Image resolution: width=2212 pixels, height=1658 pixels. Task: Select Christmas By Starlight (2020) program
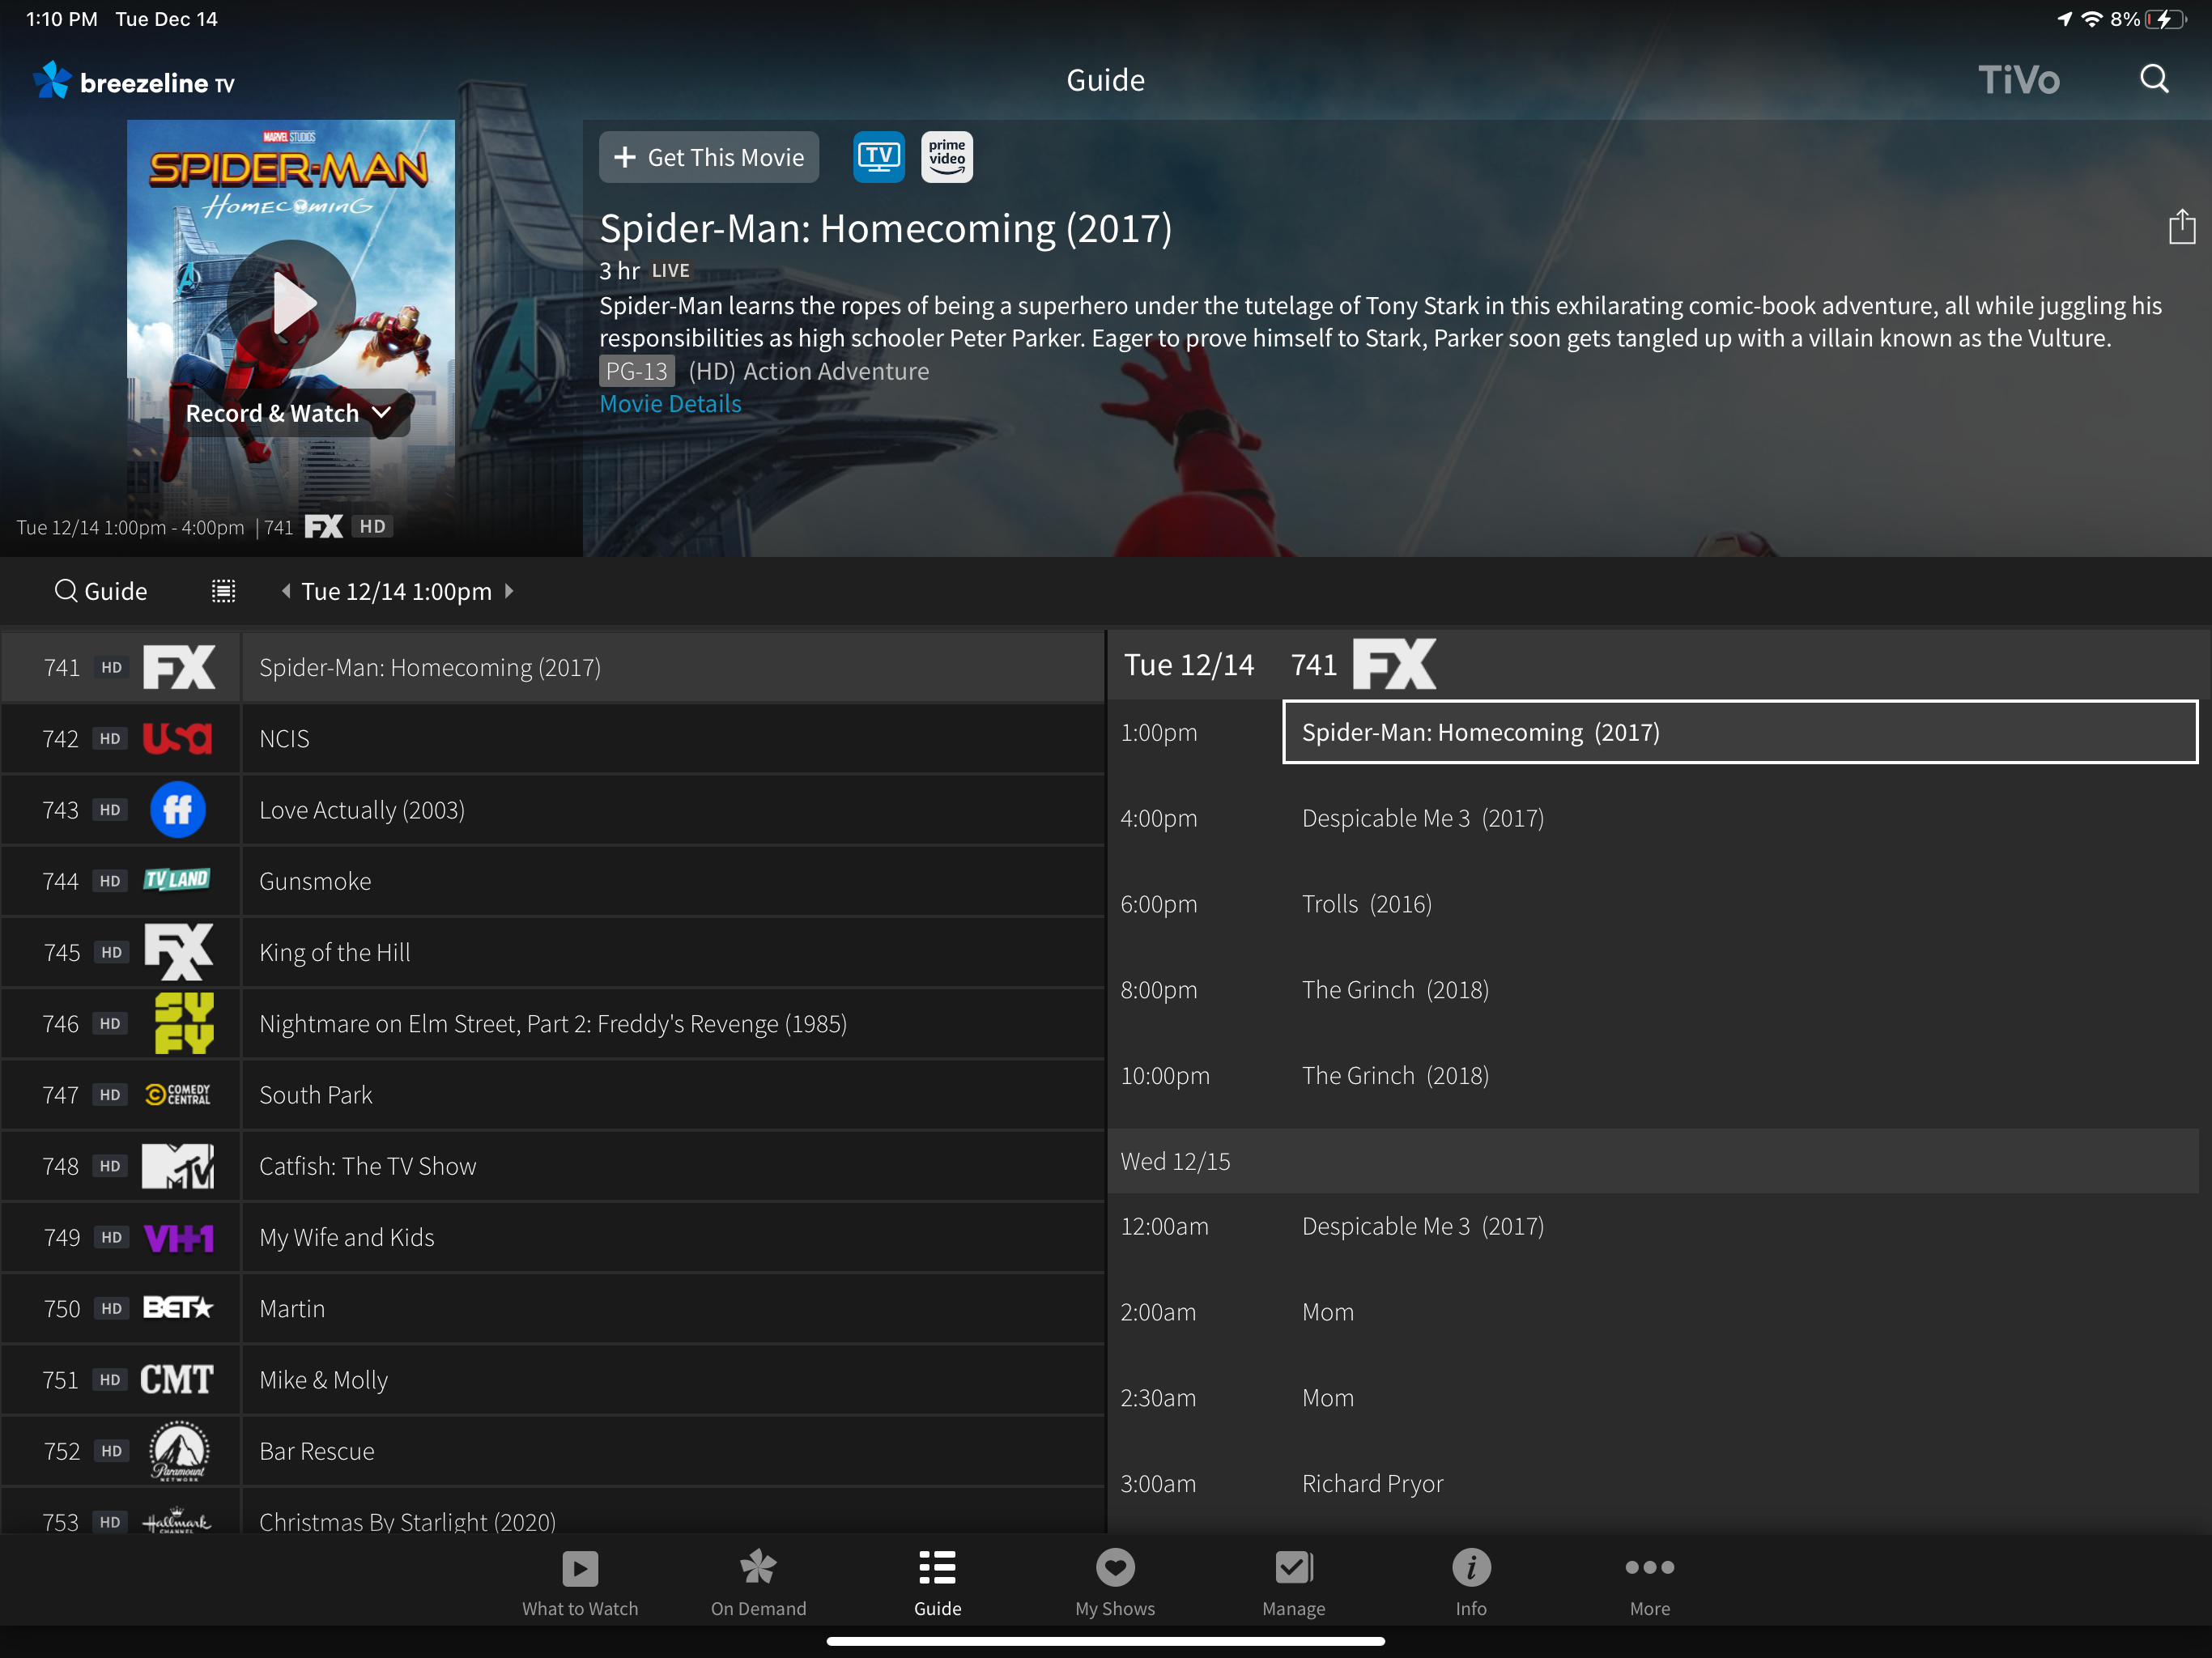point(673,1512)
